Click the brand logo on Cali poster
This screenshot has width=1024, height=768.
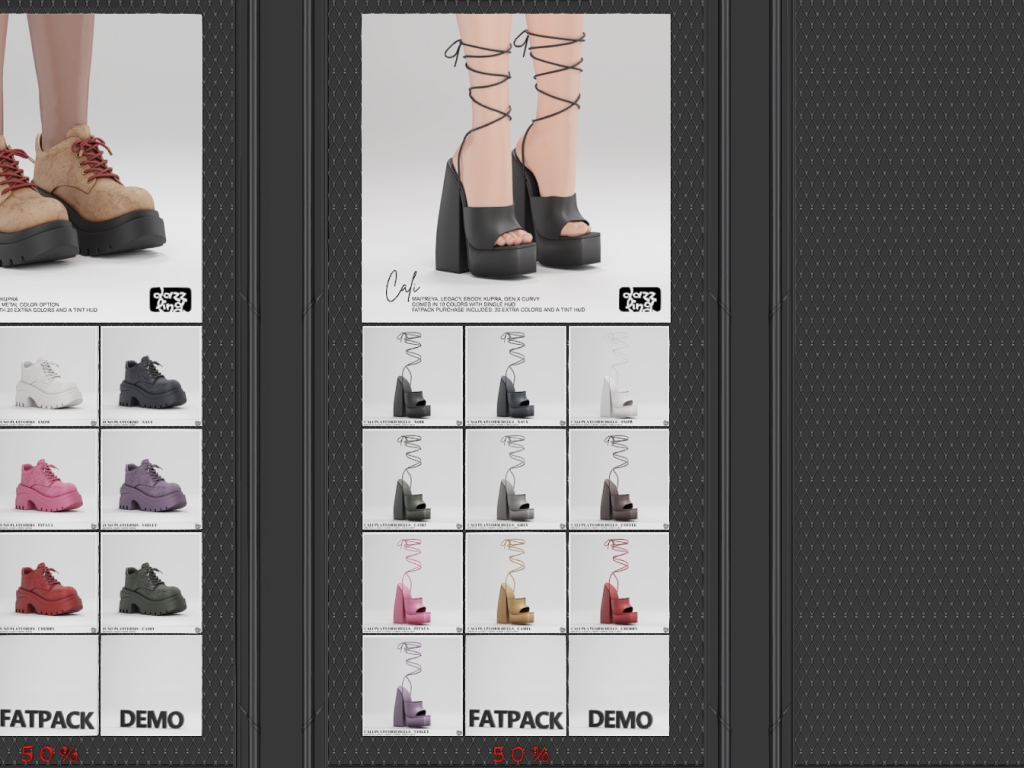click(640, 299)
